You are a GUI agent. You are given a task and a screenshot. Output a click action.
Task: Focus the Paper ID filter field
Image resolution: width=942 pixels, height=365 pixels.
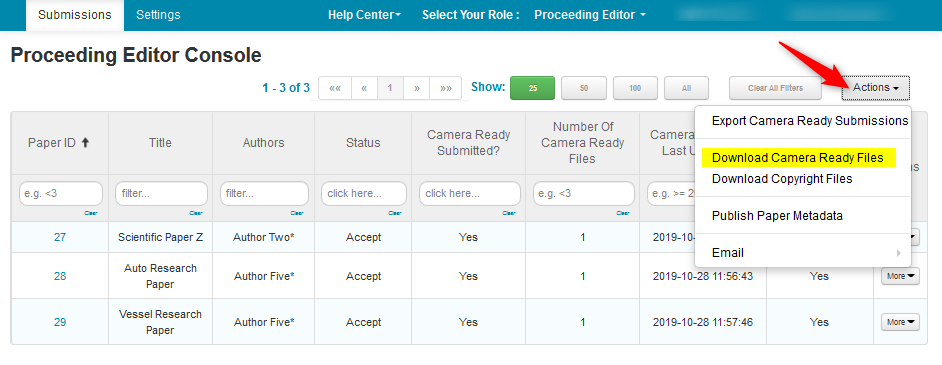pos(61,194)
